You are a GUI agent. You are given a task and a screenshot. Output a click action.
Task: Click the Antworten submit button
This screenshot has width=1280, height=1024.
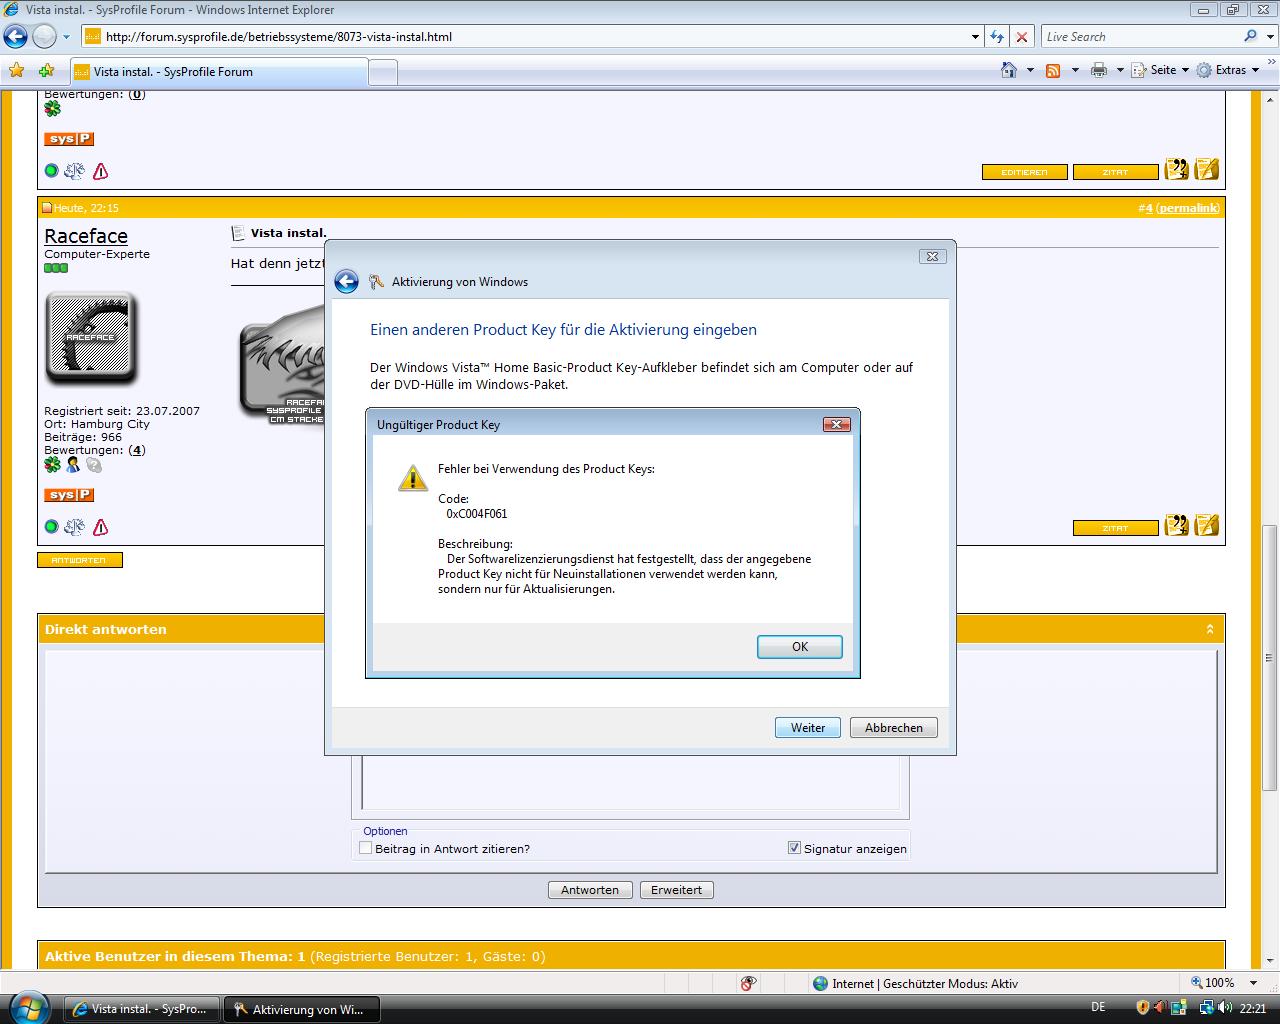click(590, 890)
